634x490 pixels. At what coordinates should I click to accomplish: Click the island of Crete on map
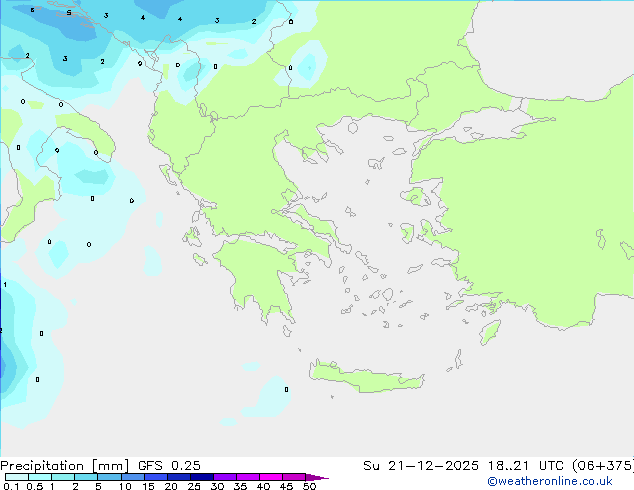[x=367, y=377]
